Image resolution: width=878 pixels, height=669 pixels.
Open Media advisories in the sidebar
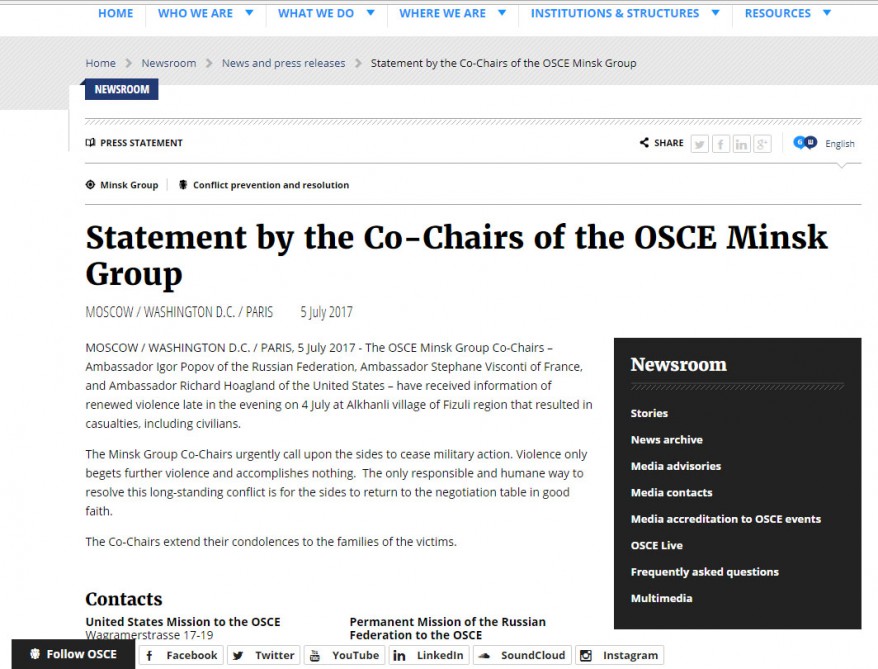click(x=676, y=466)
